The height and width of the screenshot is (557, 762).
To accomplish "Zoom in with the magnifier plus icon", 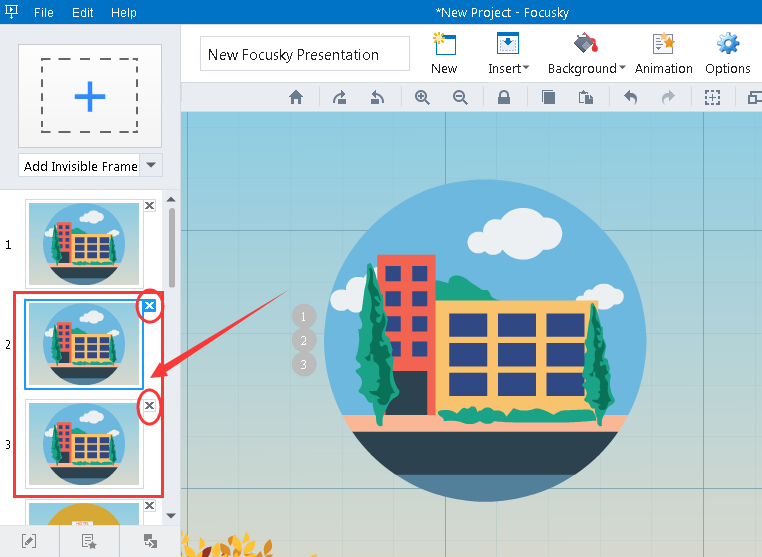I will coord(422,97).
